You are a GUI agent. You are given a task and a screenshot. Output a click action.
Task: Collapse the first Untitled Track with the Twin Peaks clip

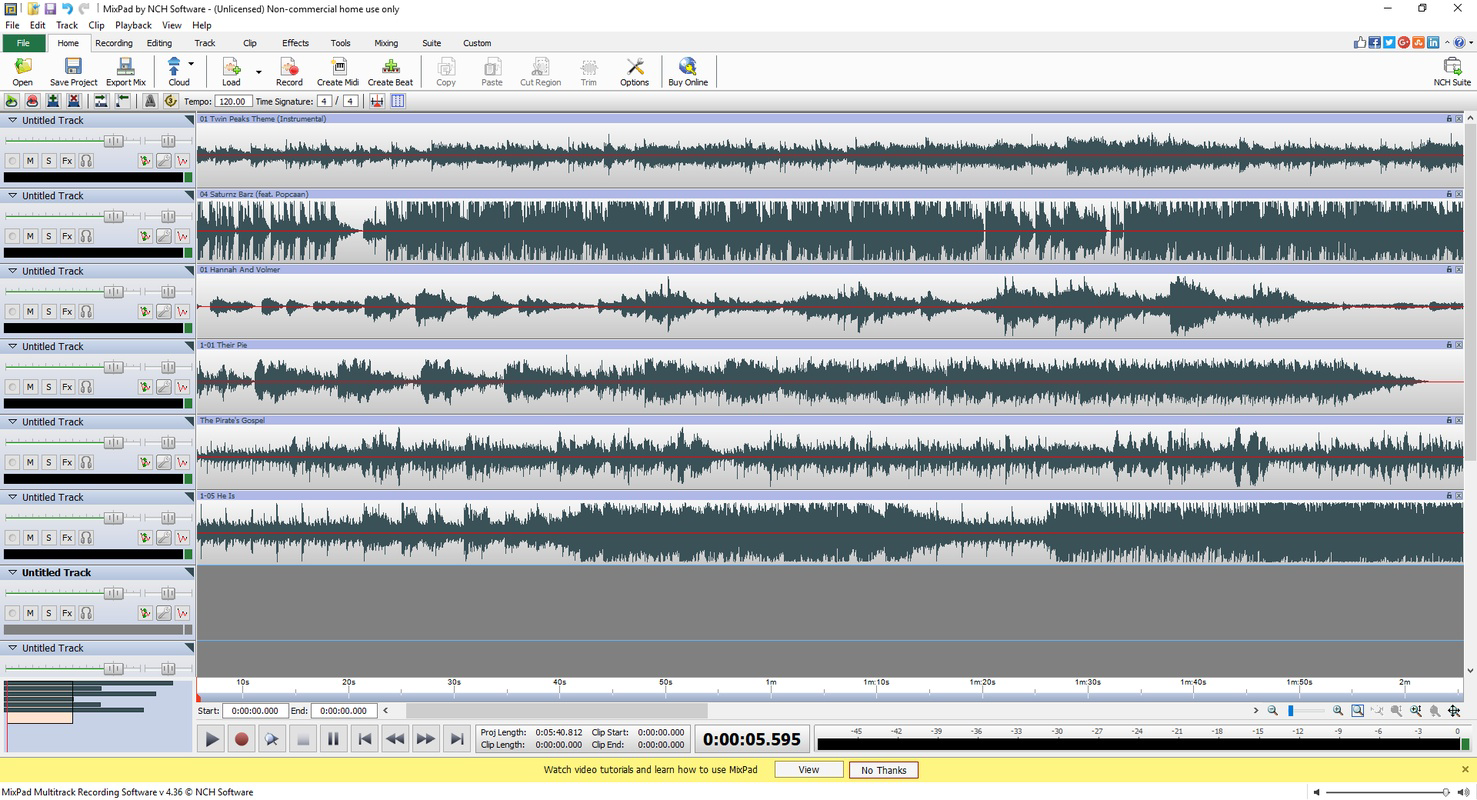click(x=13, y=120)
